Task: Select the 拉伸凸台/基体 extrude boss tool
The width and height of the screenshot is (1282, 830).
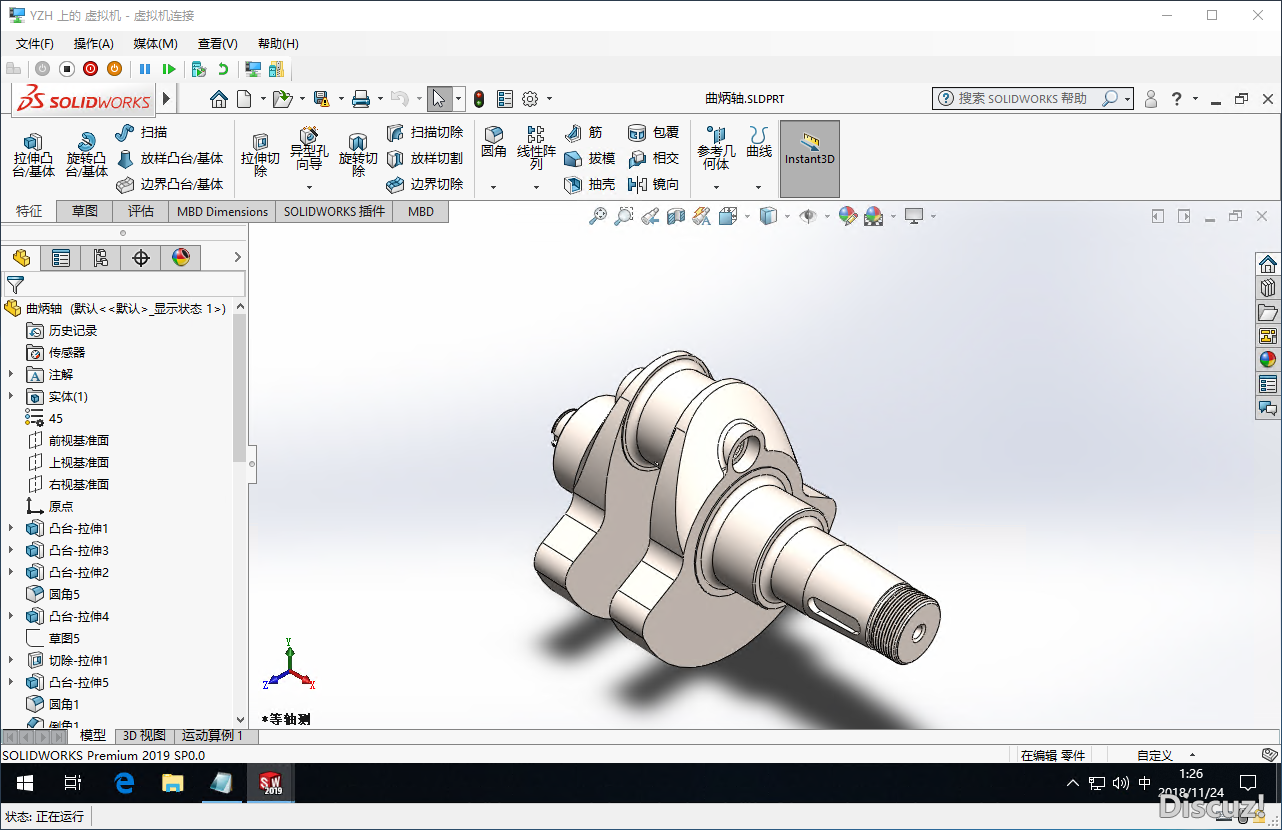Action: (x=34, y=155)
